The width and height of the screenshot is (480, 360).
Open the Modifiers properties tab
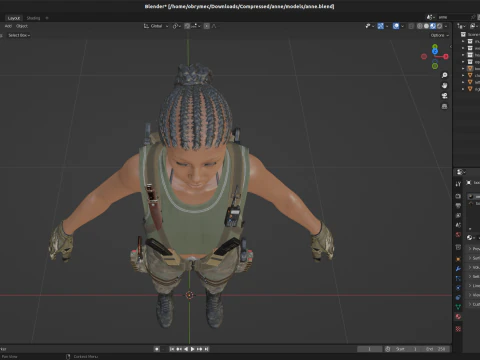coord(458,269)
